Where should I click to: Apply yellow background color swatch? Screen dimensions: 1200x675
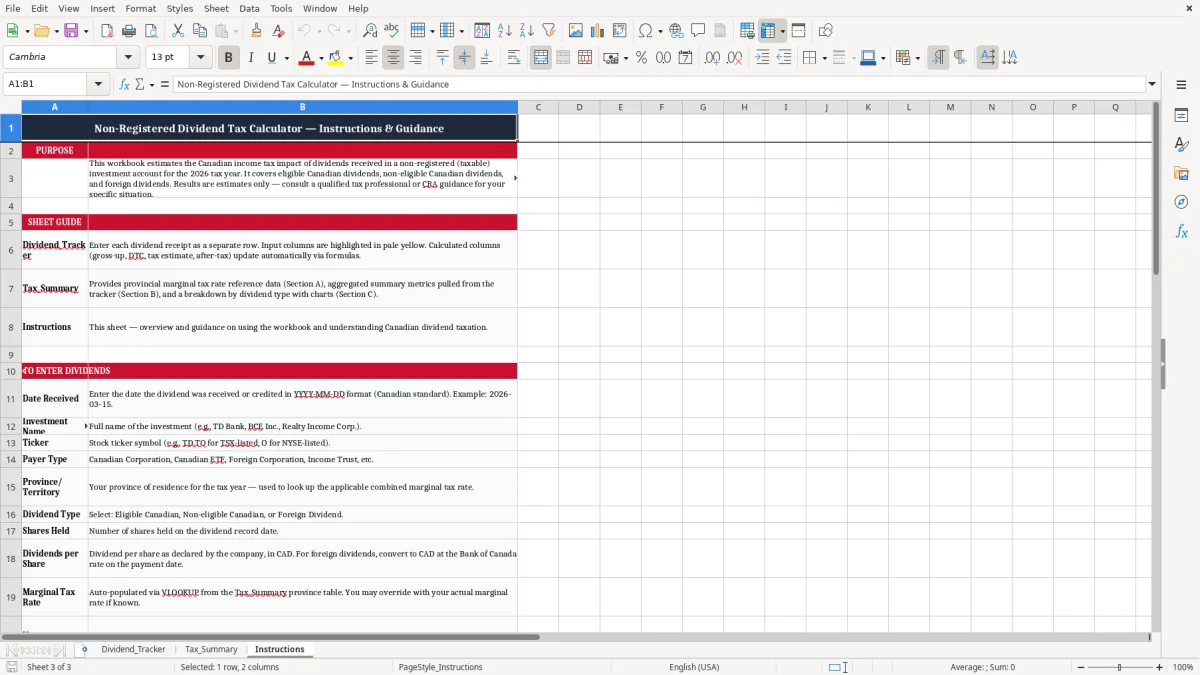point(336,58)
